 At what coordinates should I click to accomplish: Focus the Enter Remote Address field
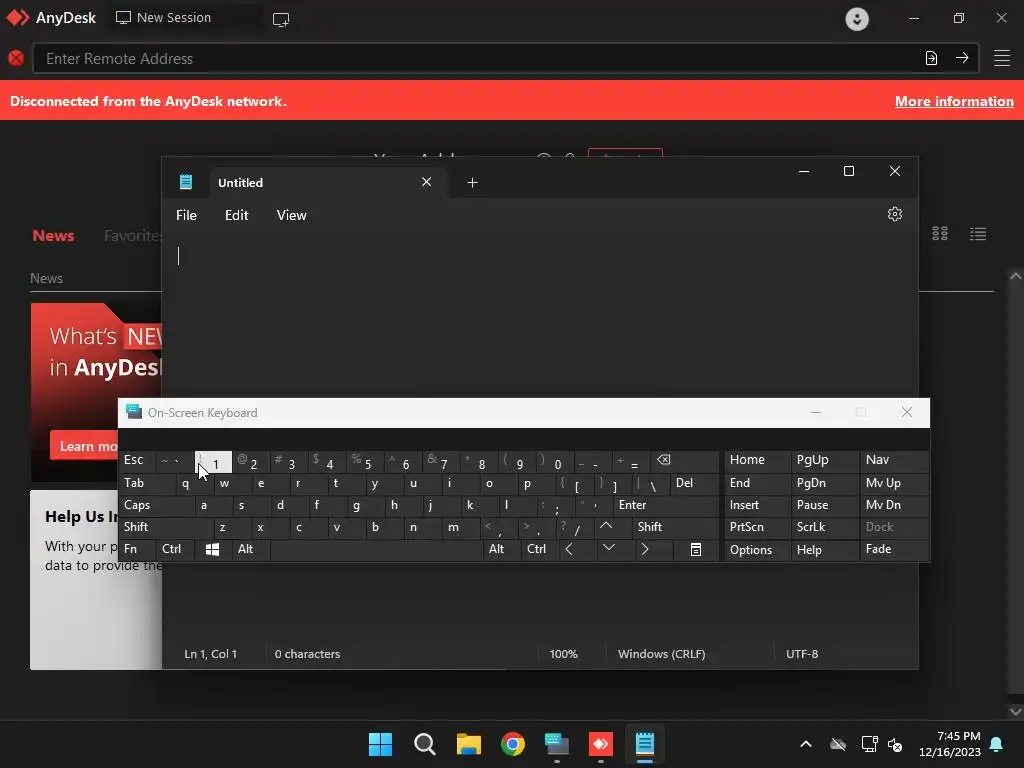(x=477, y=59)
